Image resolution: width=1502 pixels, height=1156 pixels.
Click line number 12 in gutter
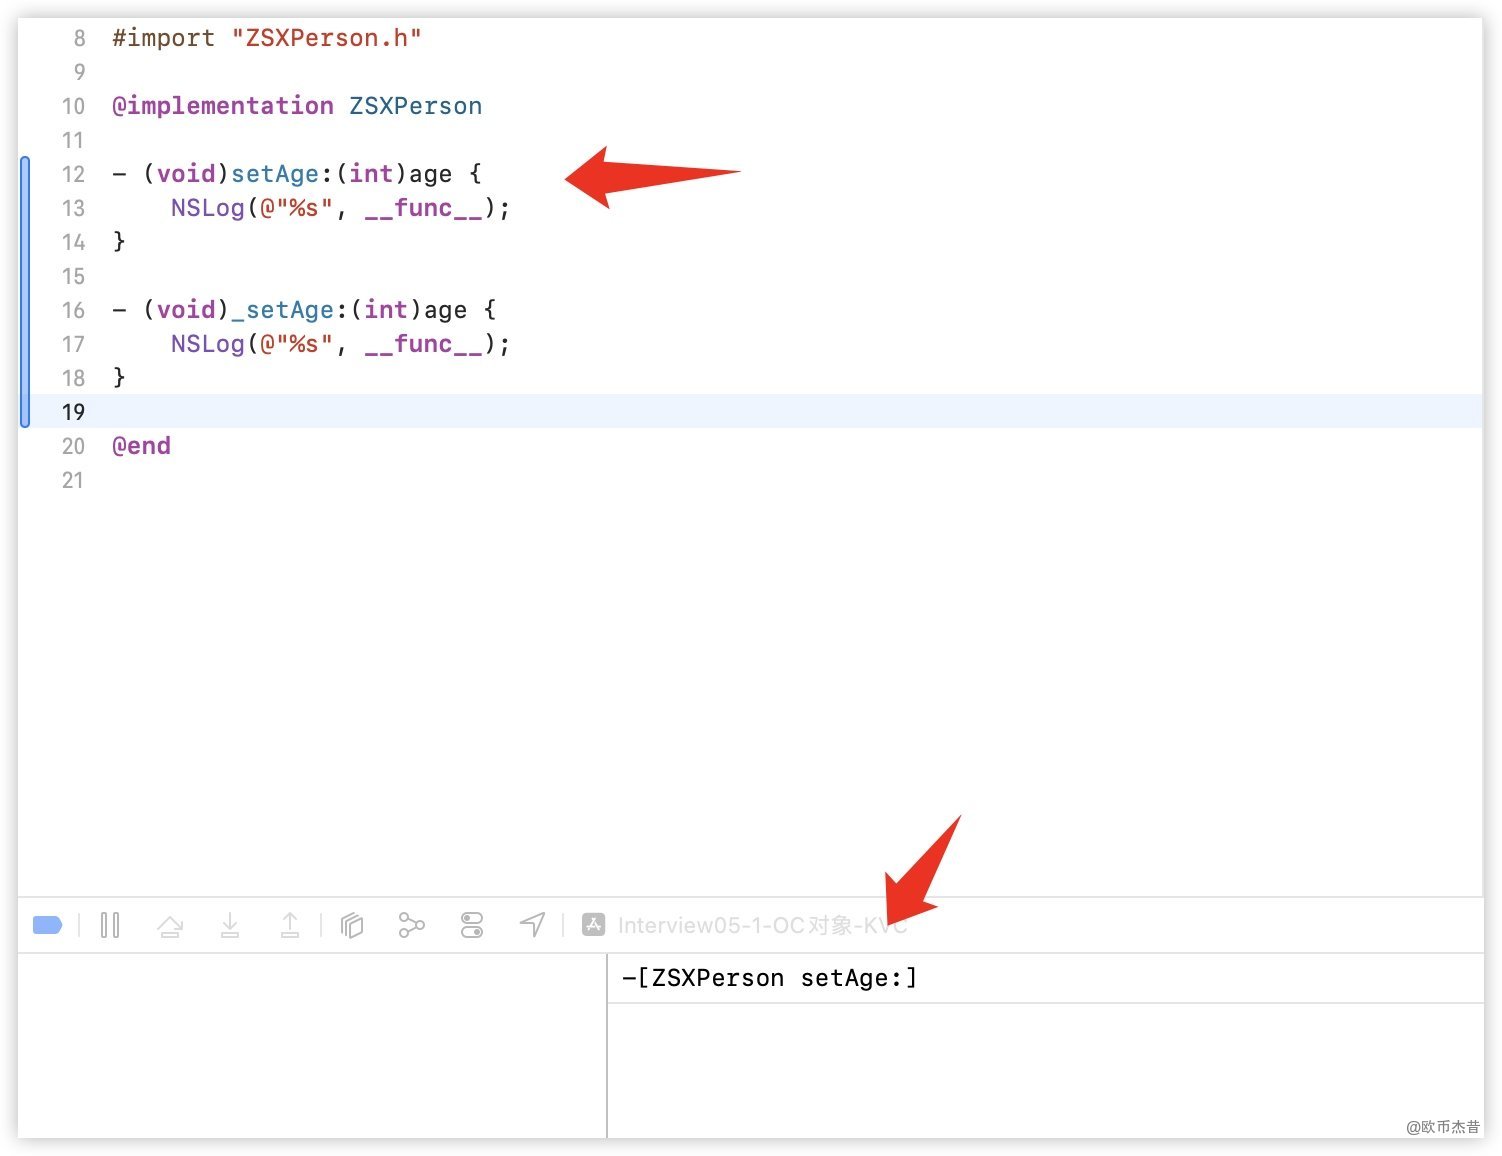pos(73,174)
